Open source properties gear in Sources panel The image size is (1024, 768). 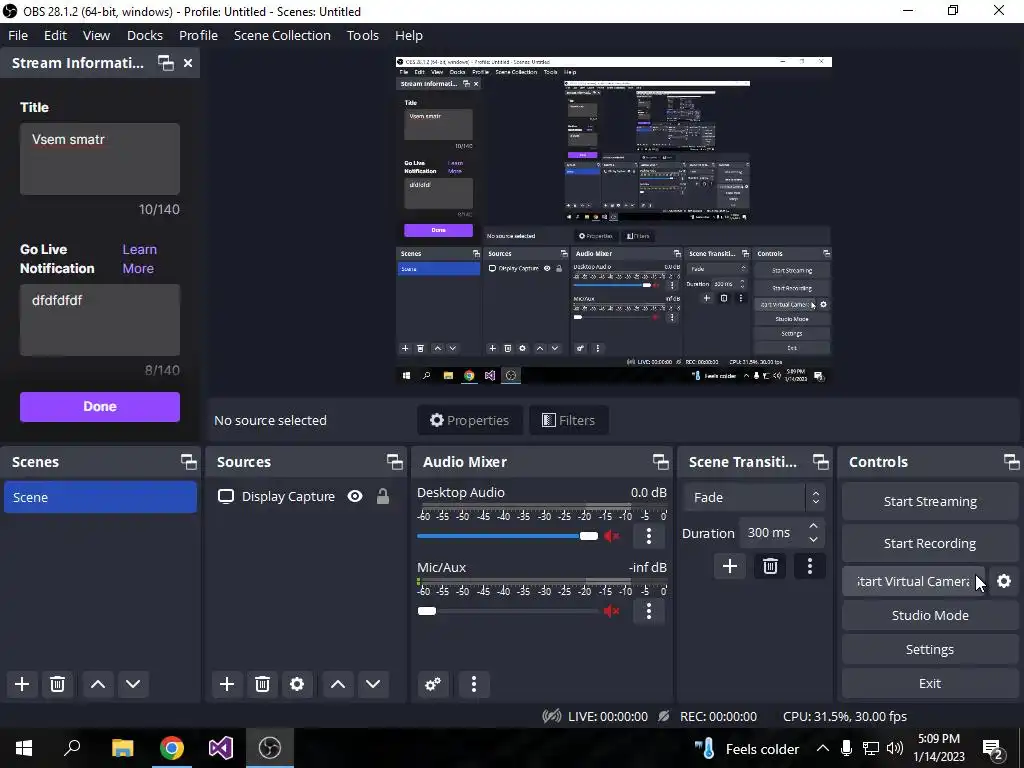297,684
